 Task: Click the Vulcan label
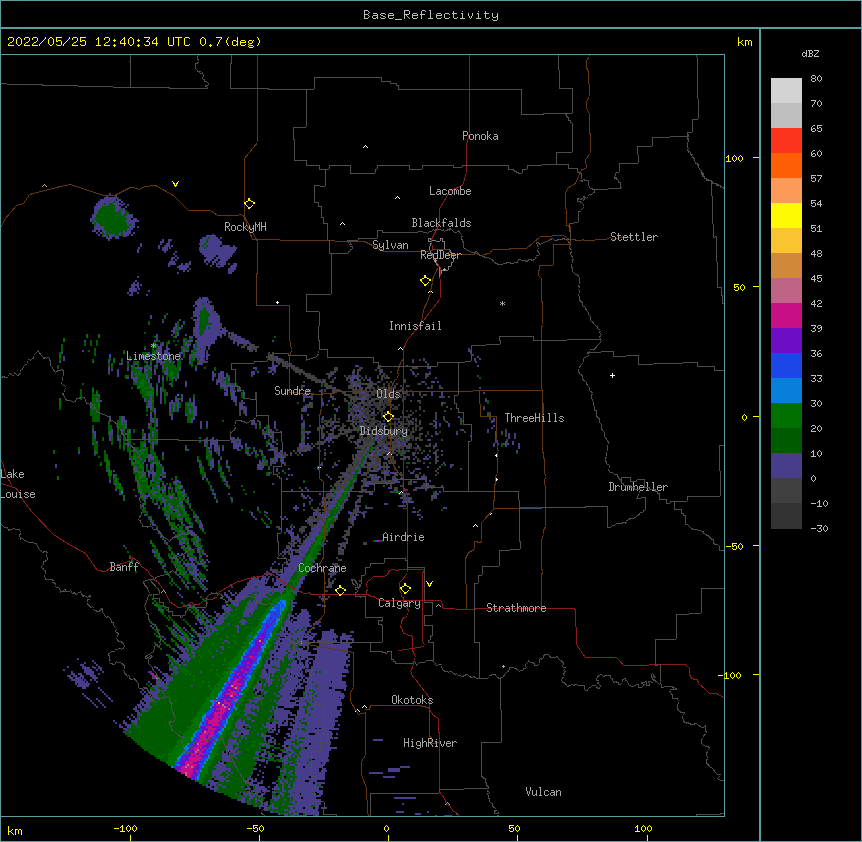tap(543, 792)
